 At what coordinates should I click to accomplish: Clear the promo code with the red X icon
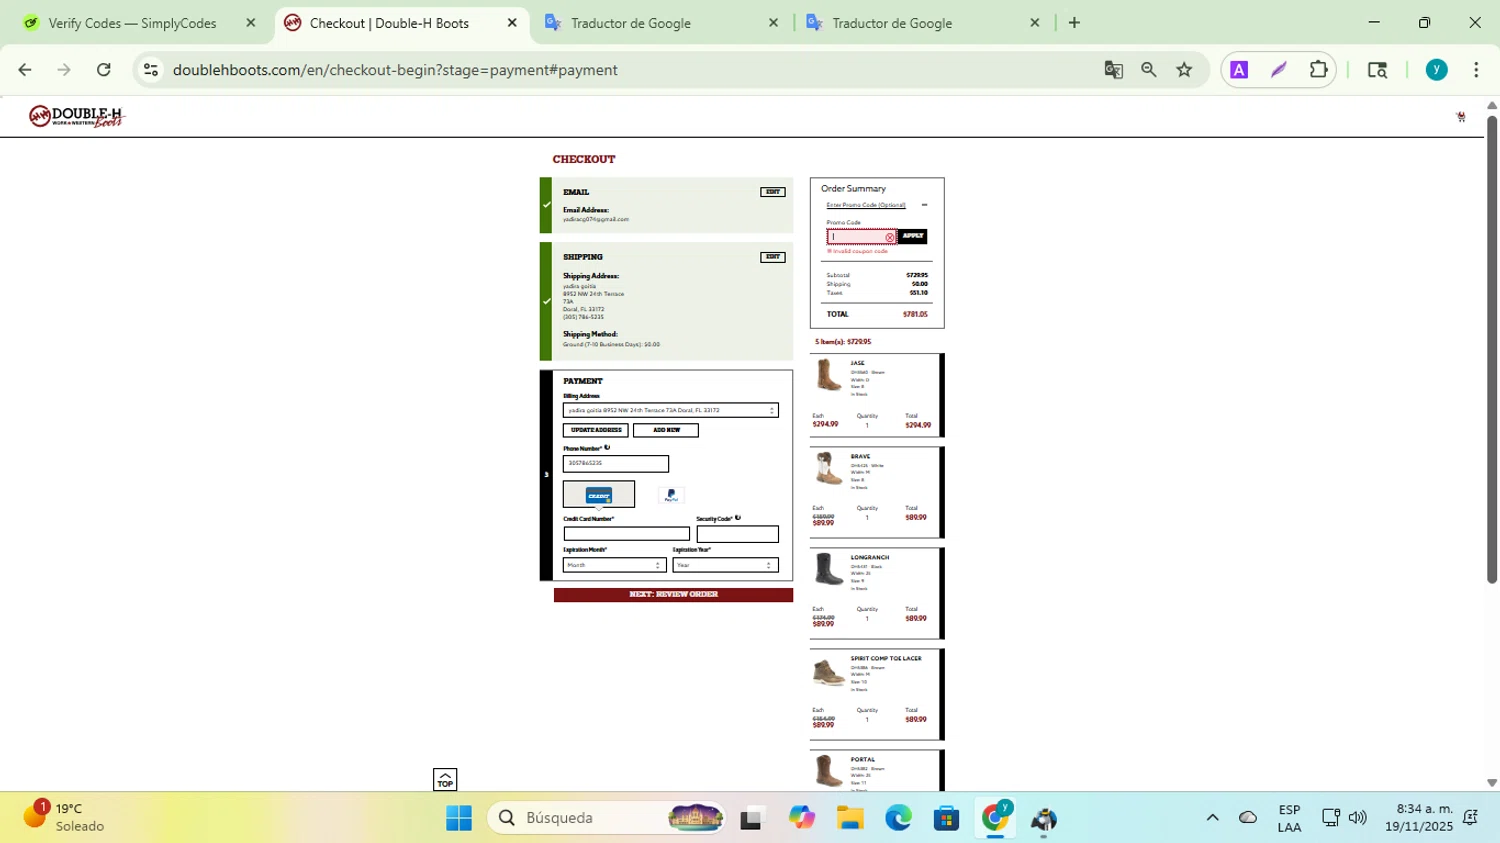(889, 237)
